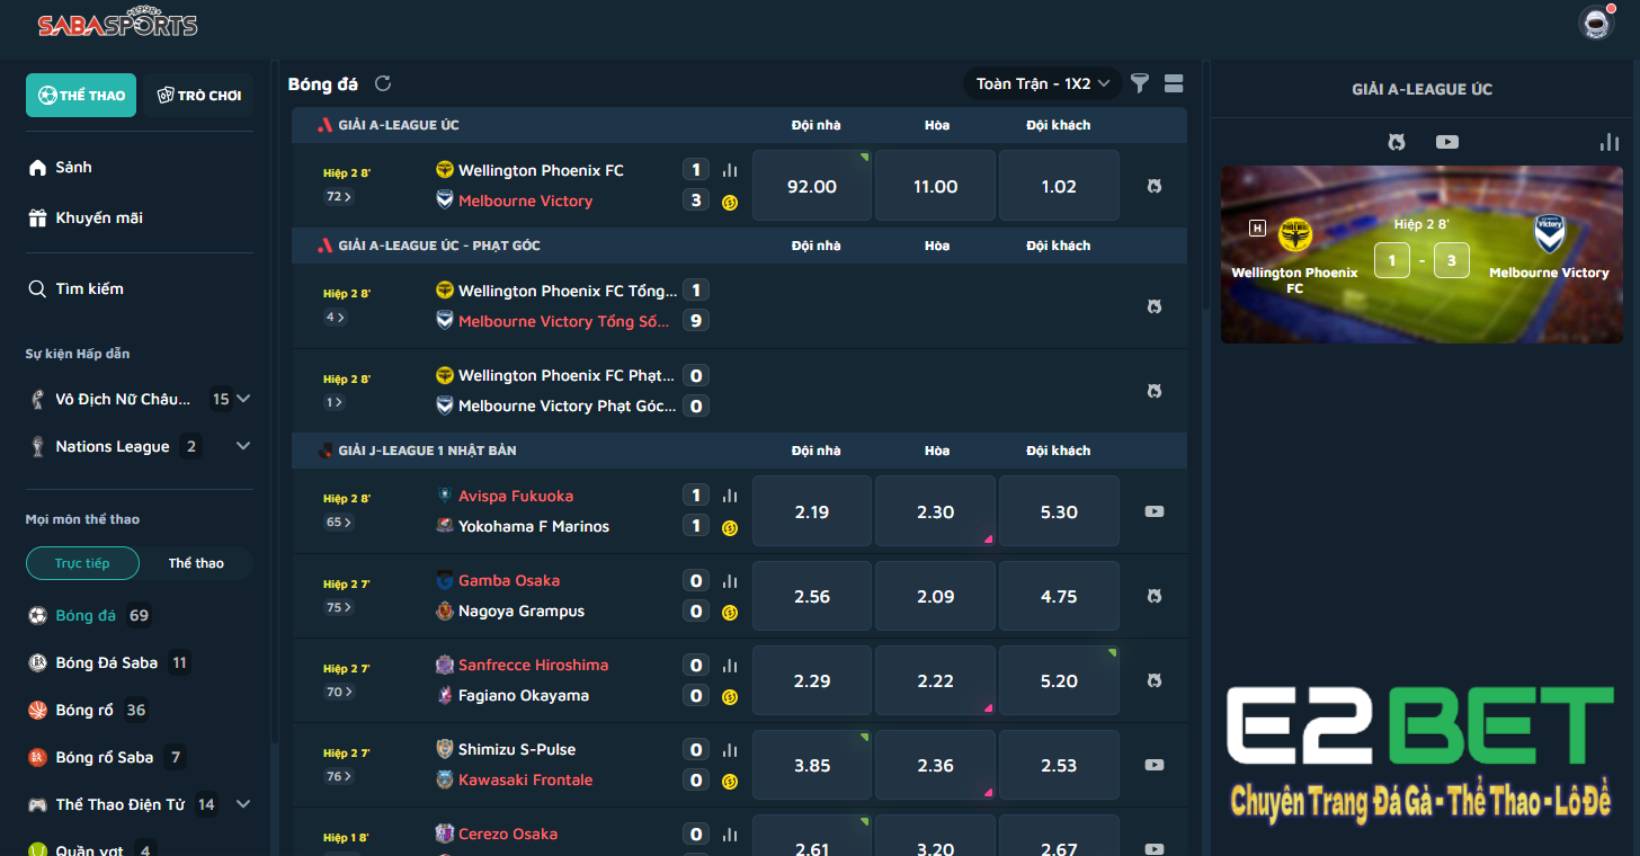Watch live stream of Shimizu S-Pulse match
This screenshot has width=1640, height=856.
click(x=1154, y=765)
